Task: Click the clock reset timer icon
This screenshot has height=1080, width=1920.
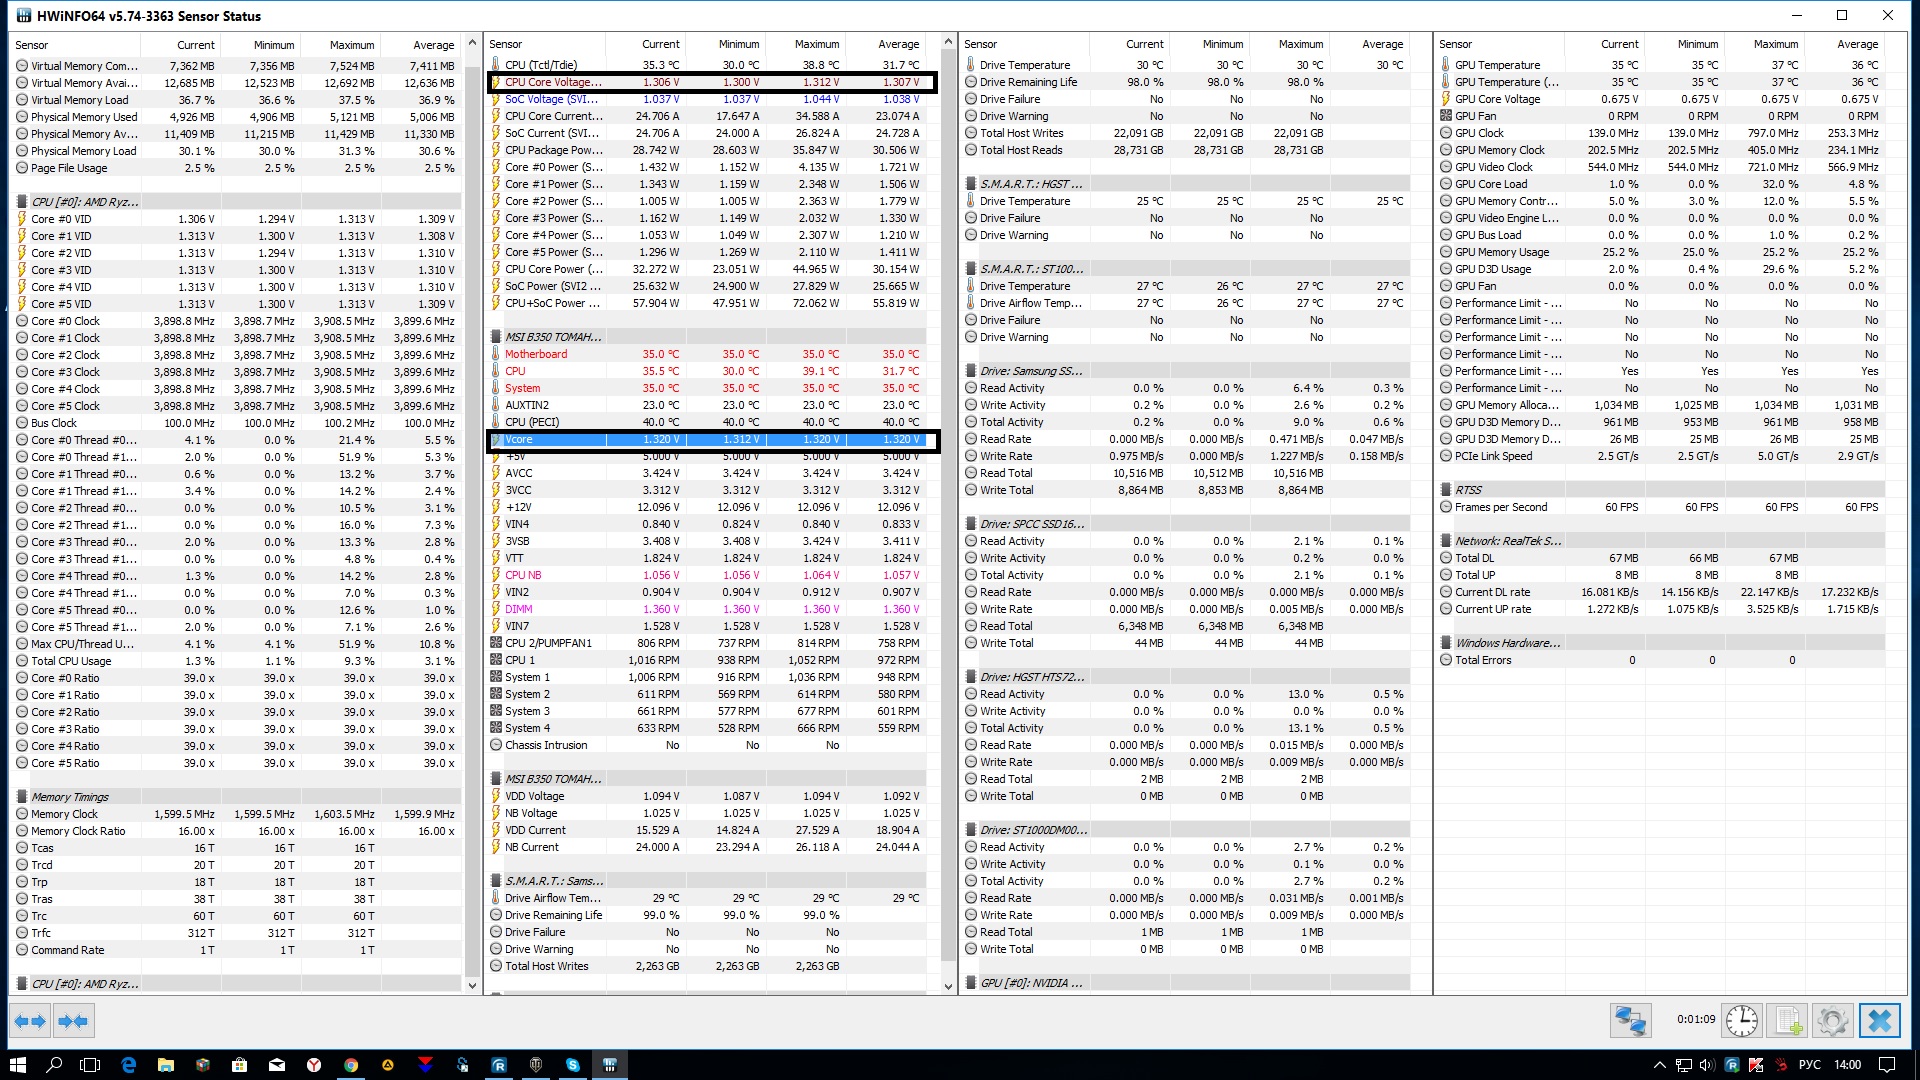Action: pyautogui.click(x=1741, y=1021)
